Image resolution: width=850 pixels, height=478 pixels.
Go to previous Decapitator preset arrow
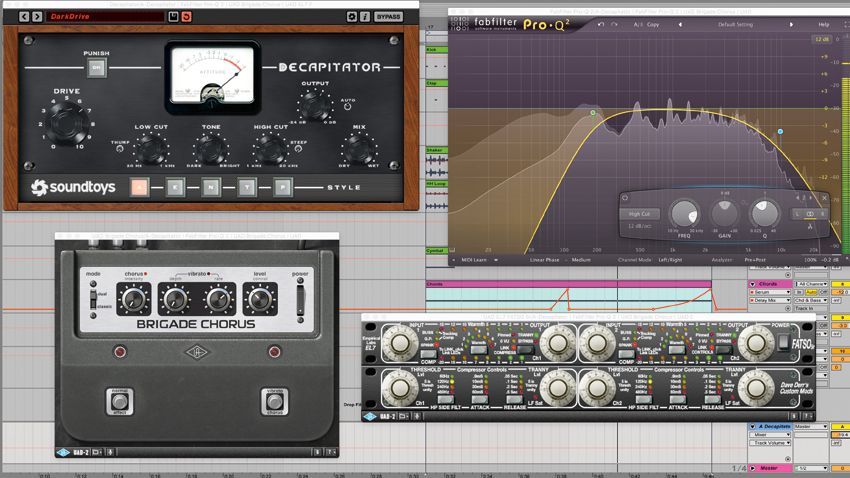coord(24,17)
